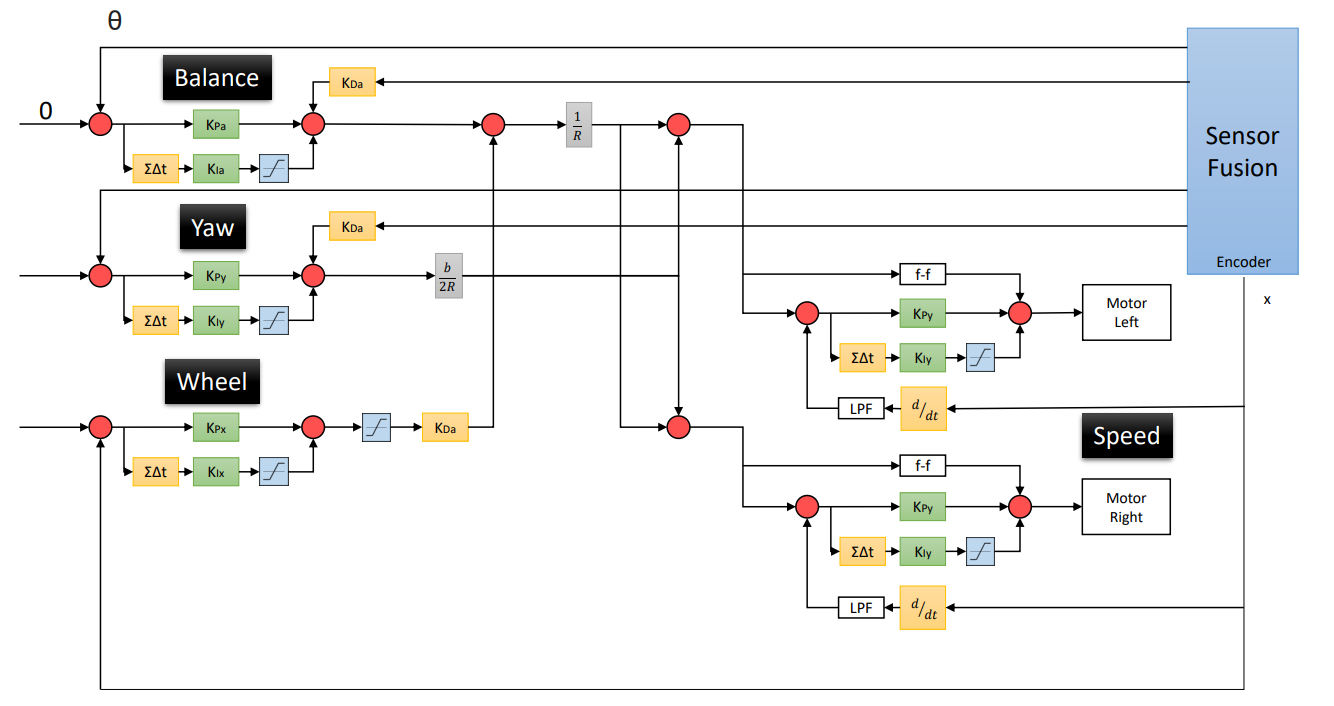Toggle the saturation block after Wheel summing junction
The image size is (1334, 706).
point(379,426)
